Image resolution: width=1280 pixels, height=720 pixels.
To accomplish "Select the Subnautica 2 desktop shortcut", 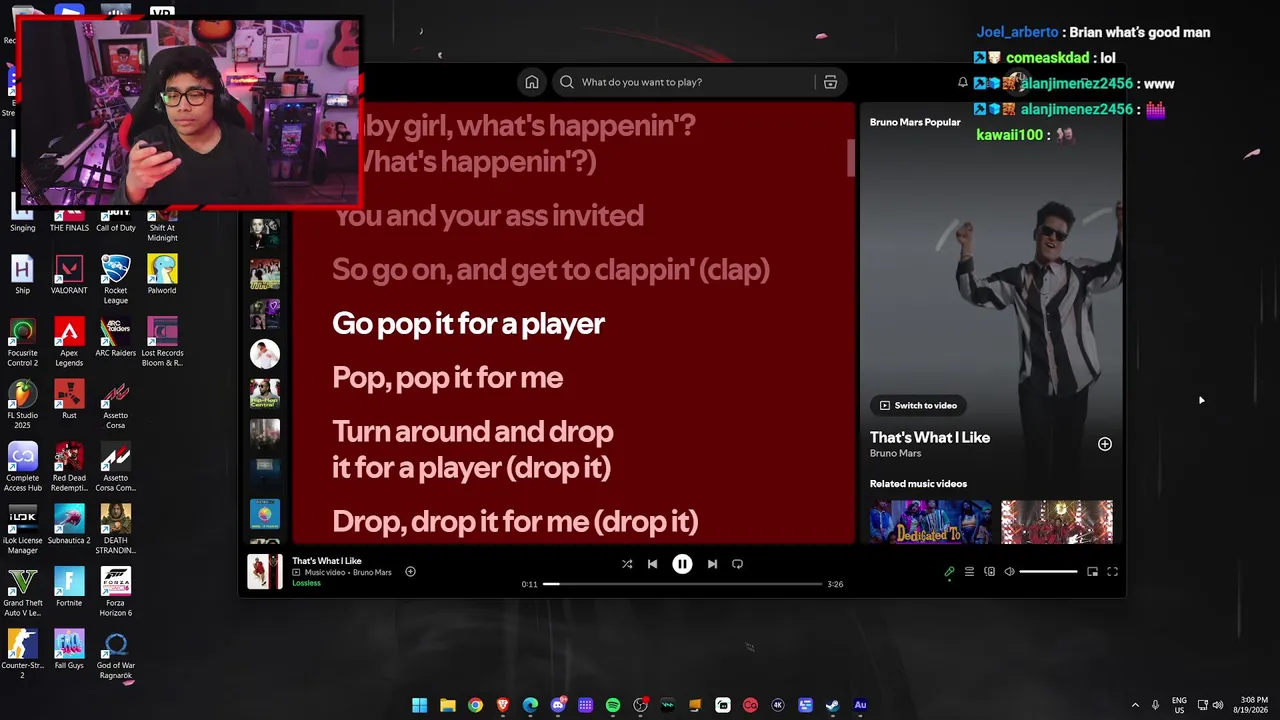I will (69, 524).
